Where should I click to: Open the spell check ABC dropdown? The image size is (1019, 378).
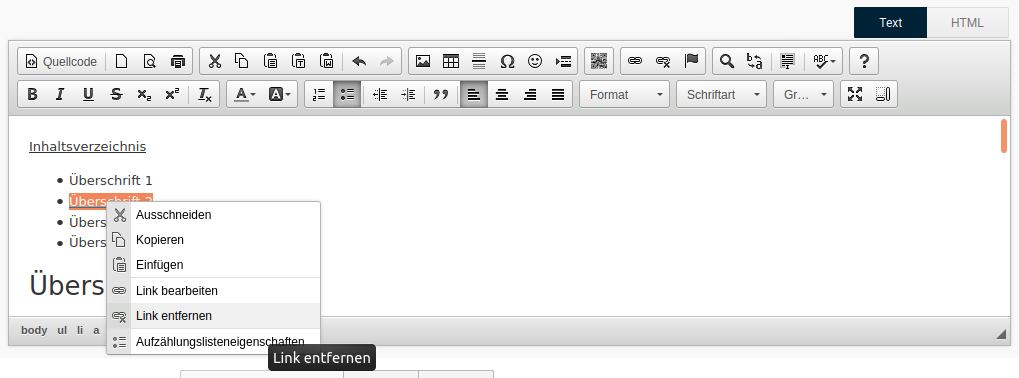point(824,62)
